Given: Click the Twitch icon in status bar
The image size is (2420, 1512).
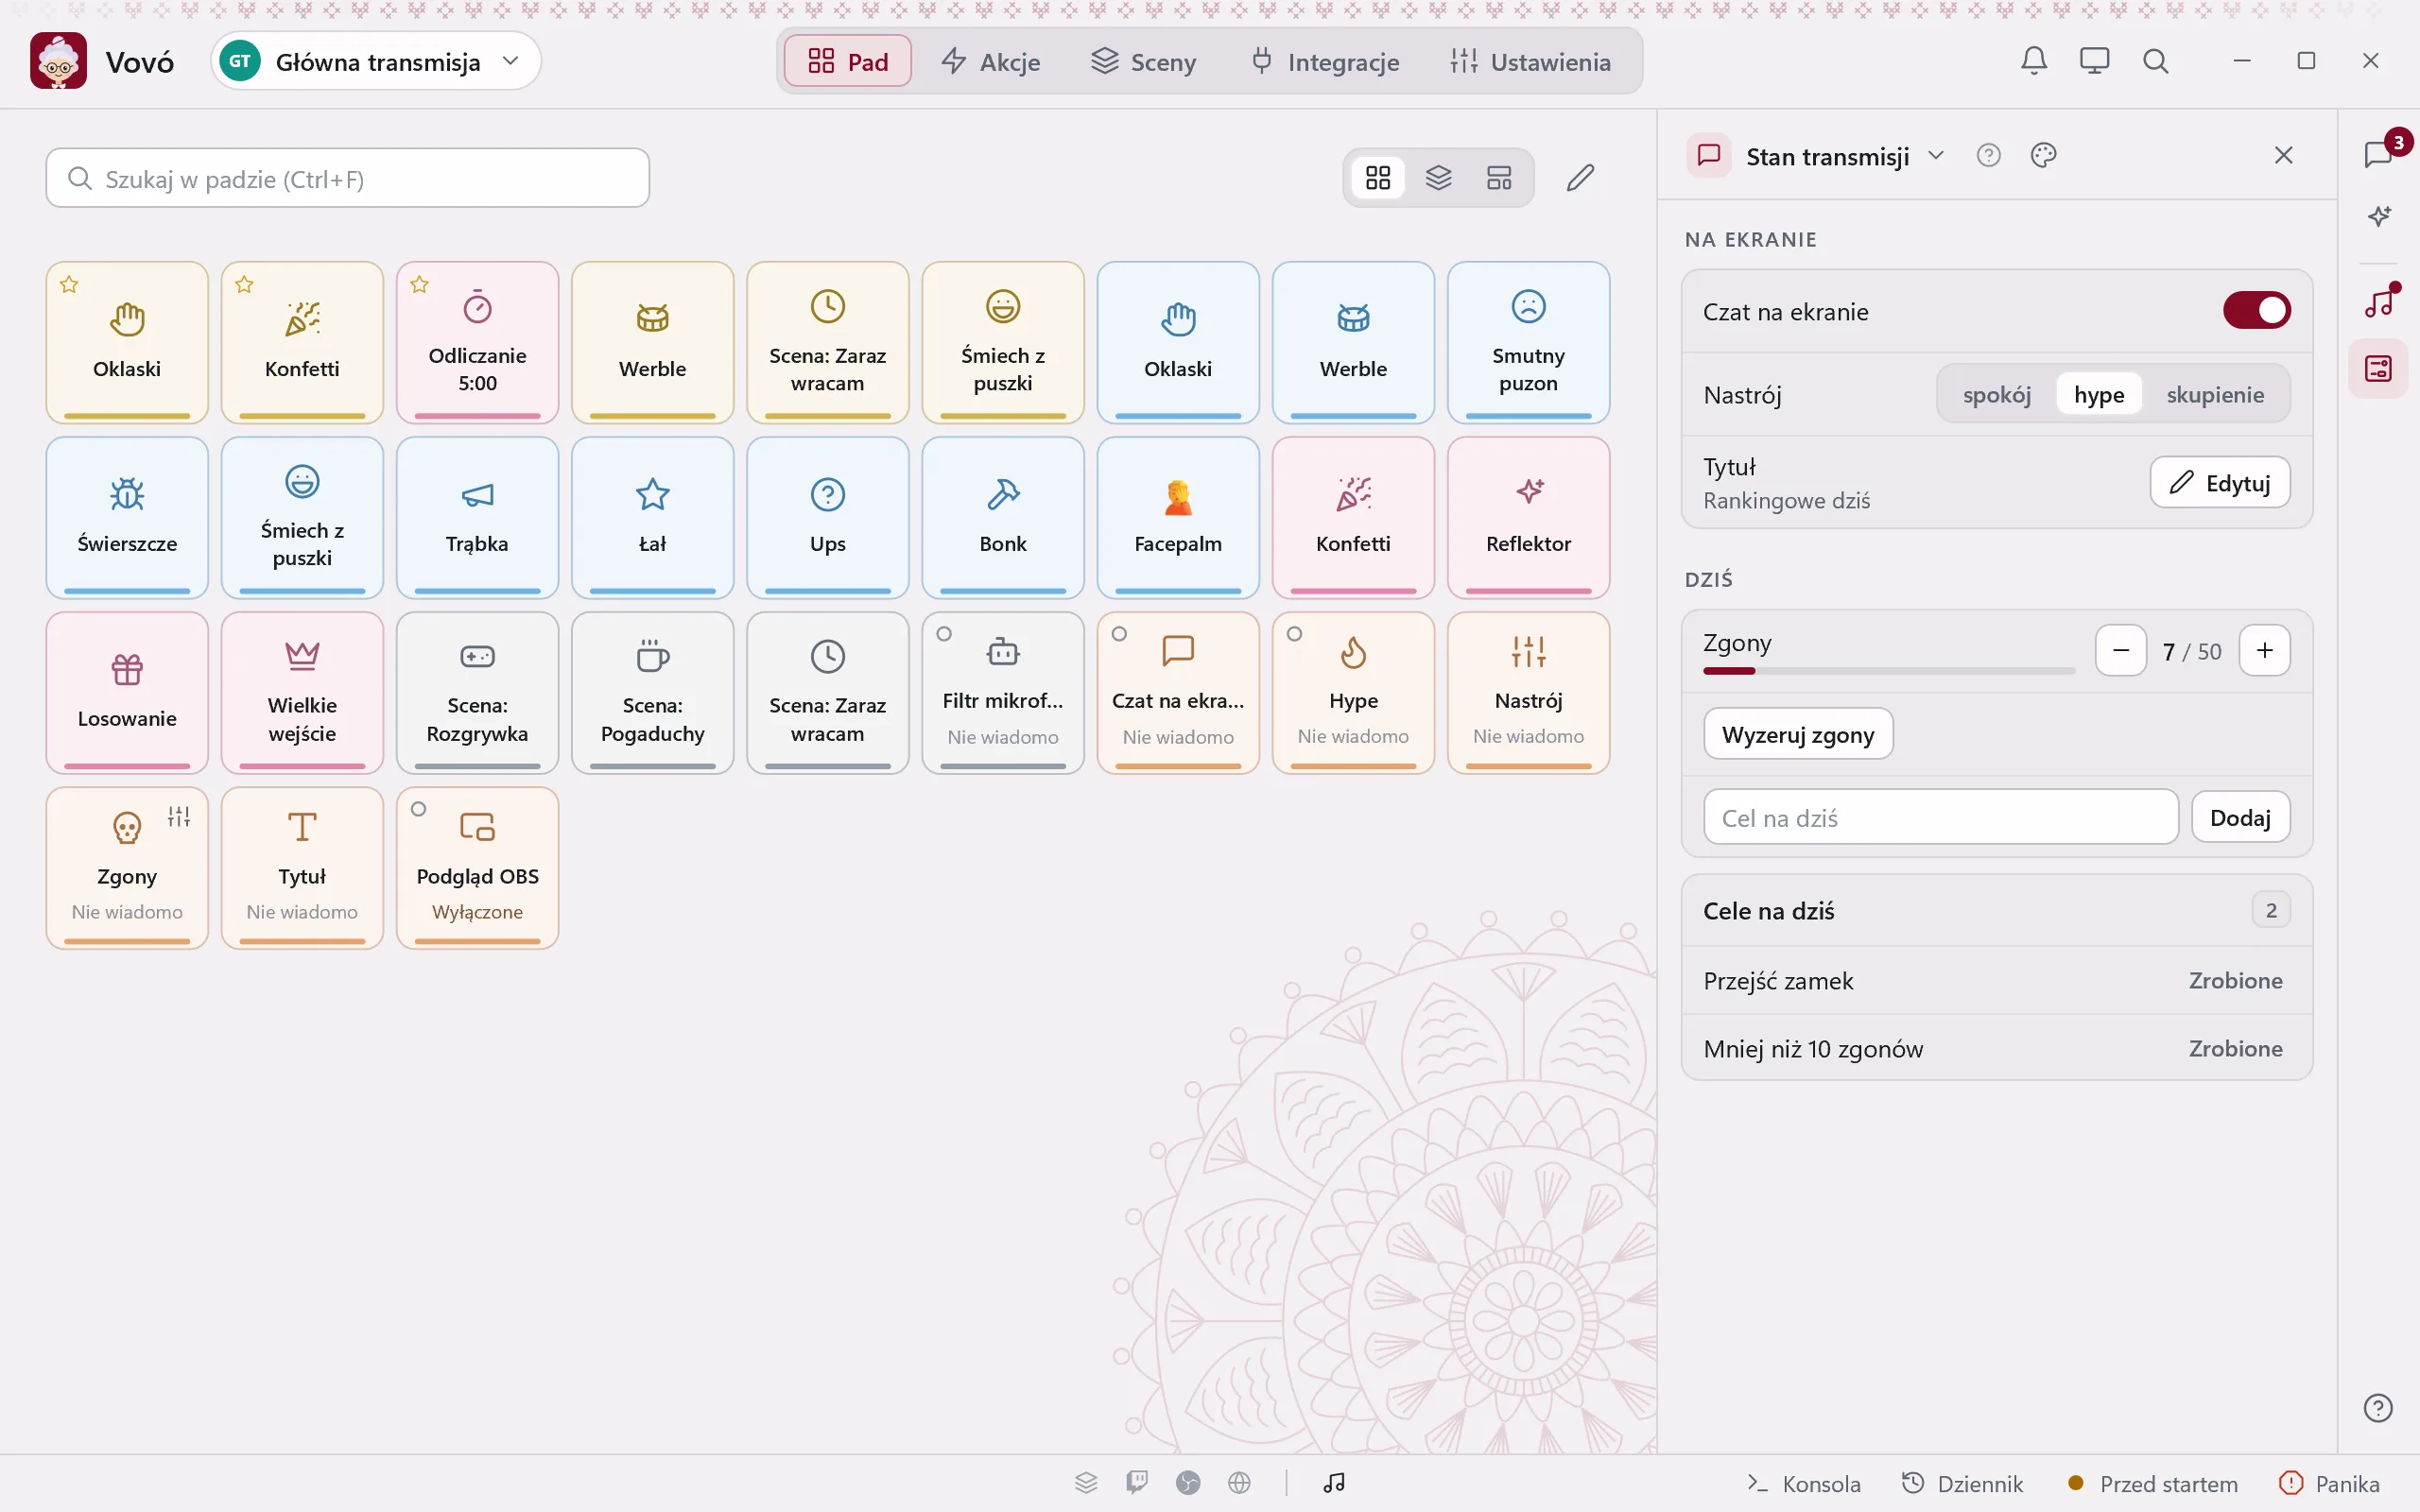Looking at the screenshot, I should point(1136,1482).
